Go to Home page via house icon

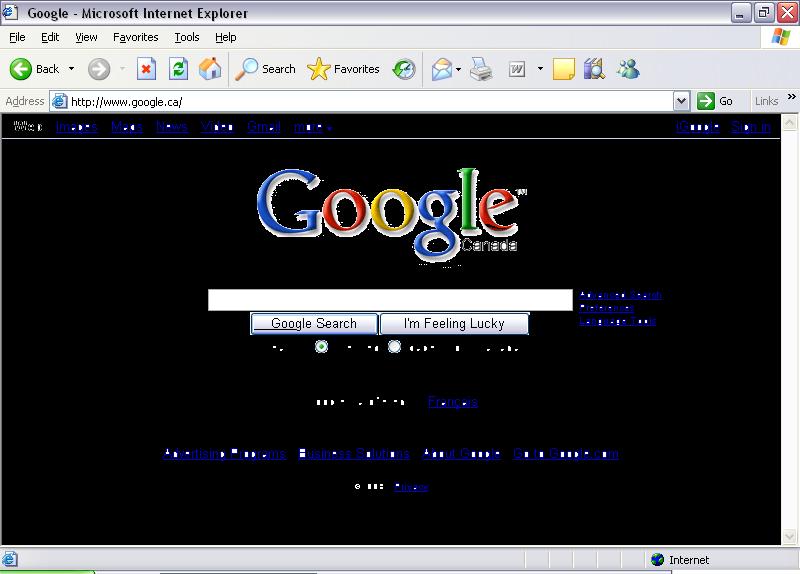tap(210, 69)
